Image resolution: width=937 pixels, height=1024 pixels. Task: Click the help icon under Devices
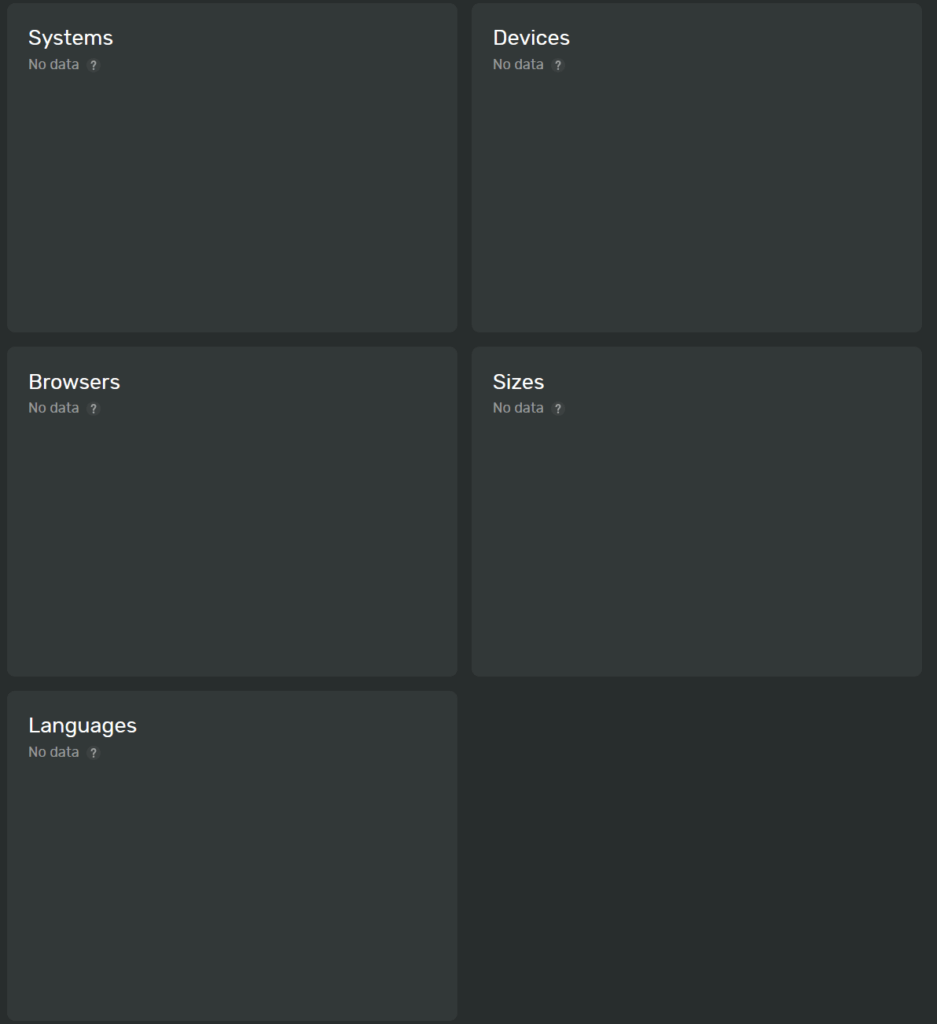558,65
